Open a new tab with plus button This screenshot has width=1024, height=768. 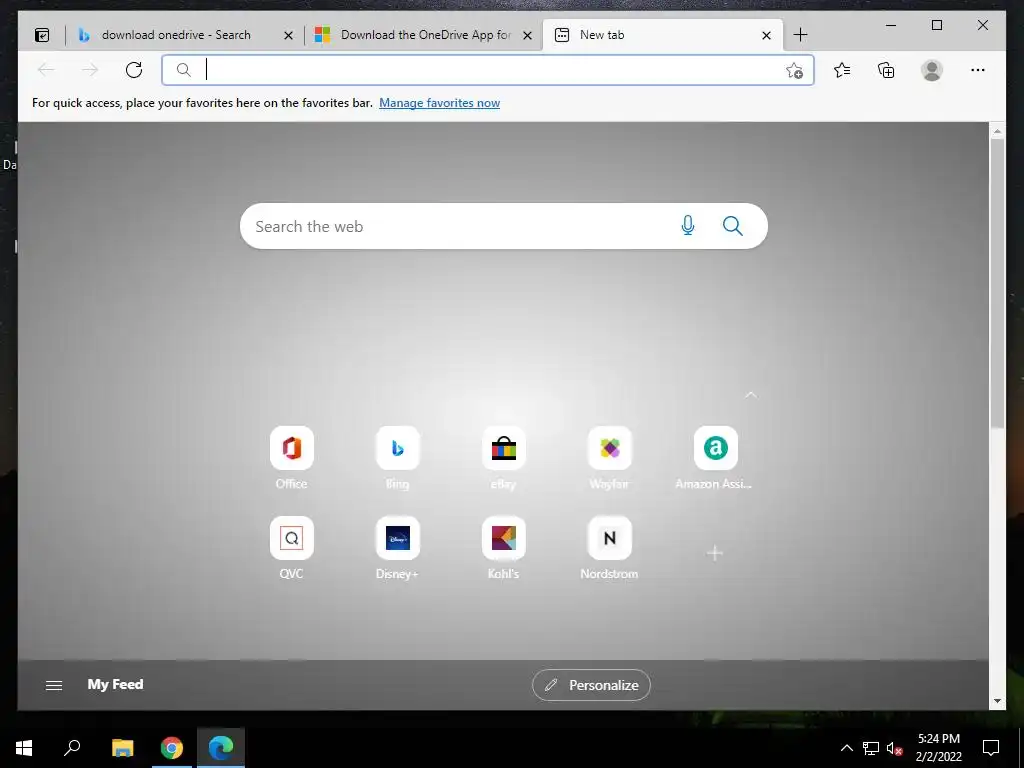coord(801,35)
